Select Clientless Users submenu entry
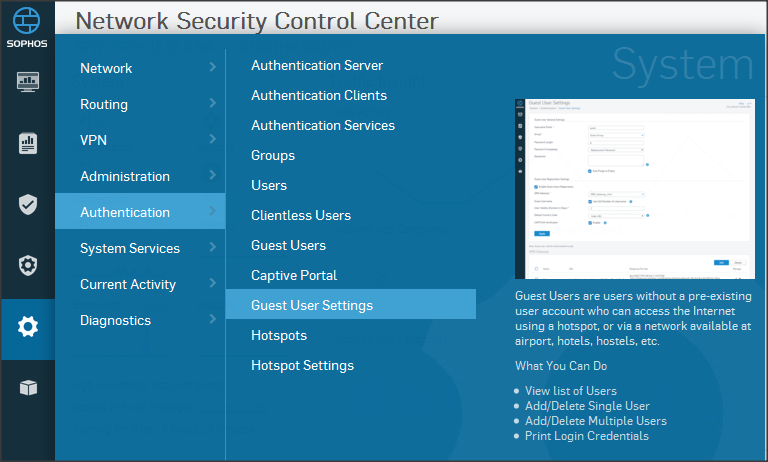 (x=301, y=215)
